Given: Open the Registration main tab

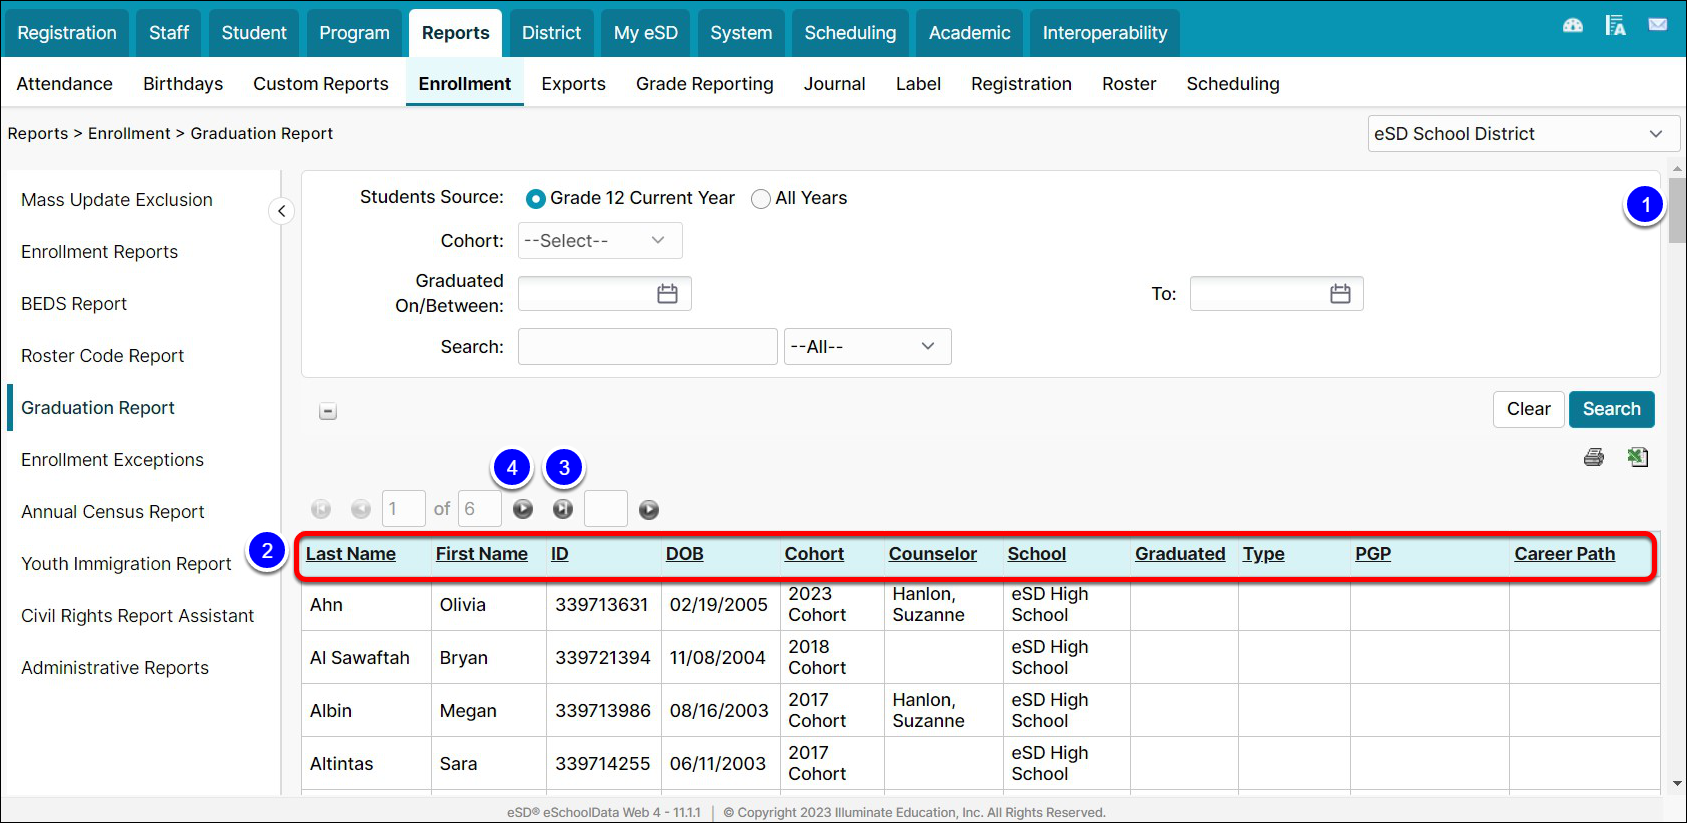Looking at the screenshot, I should [x=67, y=33].
